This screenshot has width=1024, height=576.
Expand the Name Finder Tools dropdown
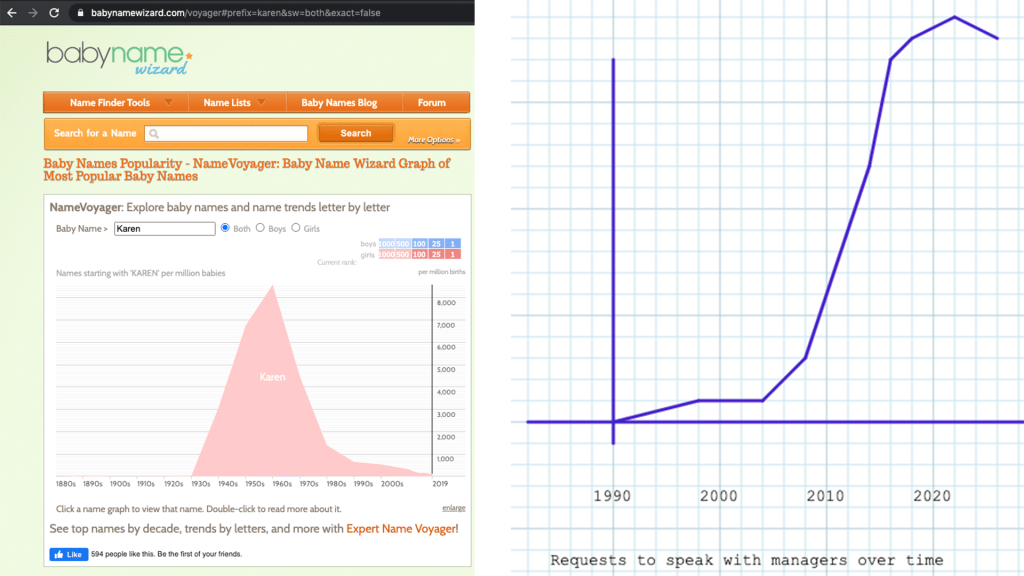121,102
